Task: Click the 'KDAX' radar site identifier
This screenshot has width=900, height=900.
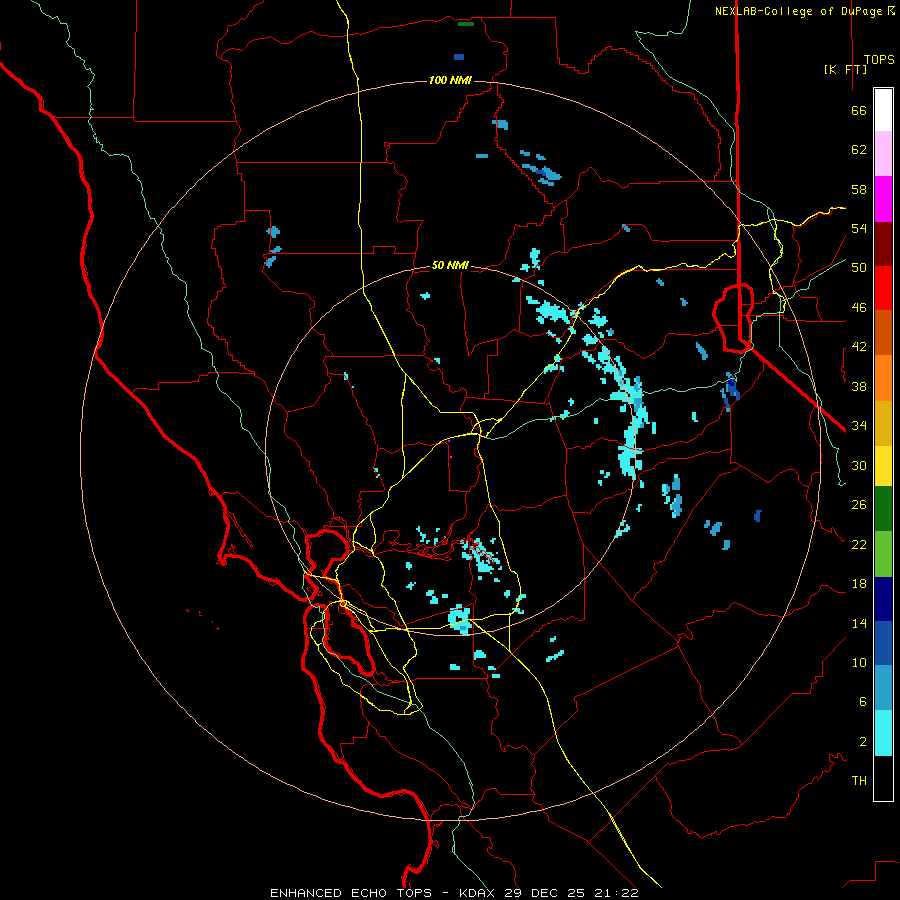Action: click(x=479, y=893)
